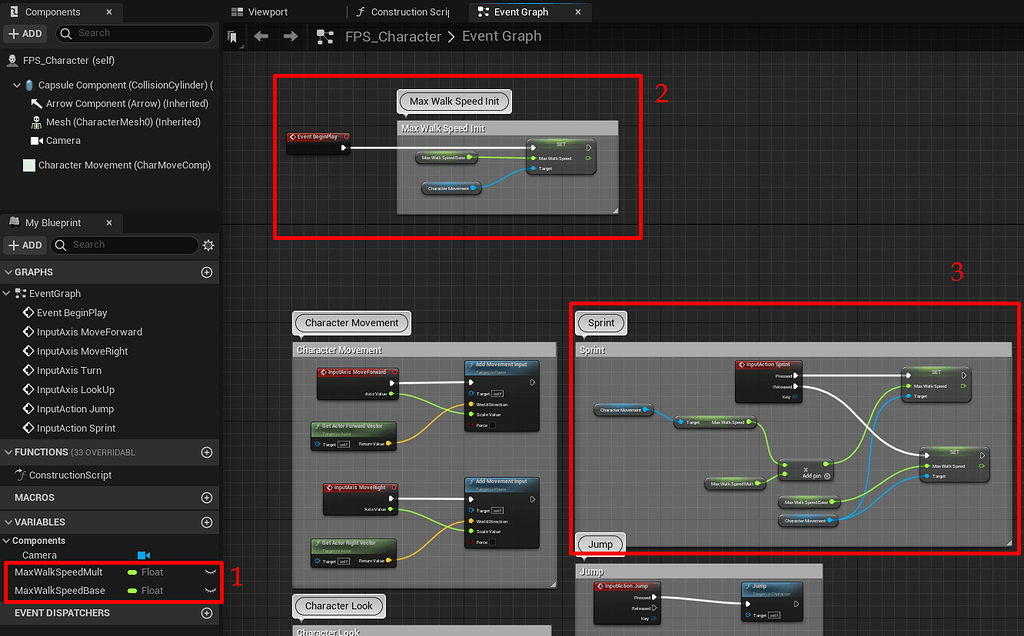Click the ADD button in My Blueprint panel

pyautogui.click(x=25, y=245)
